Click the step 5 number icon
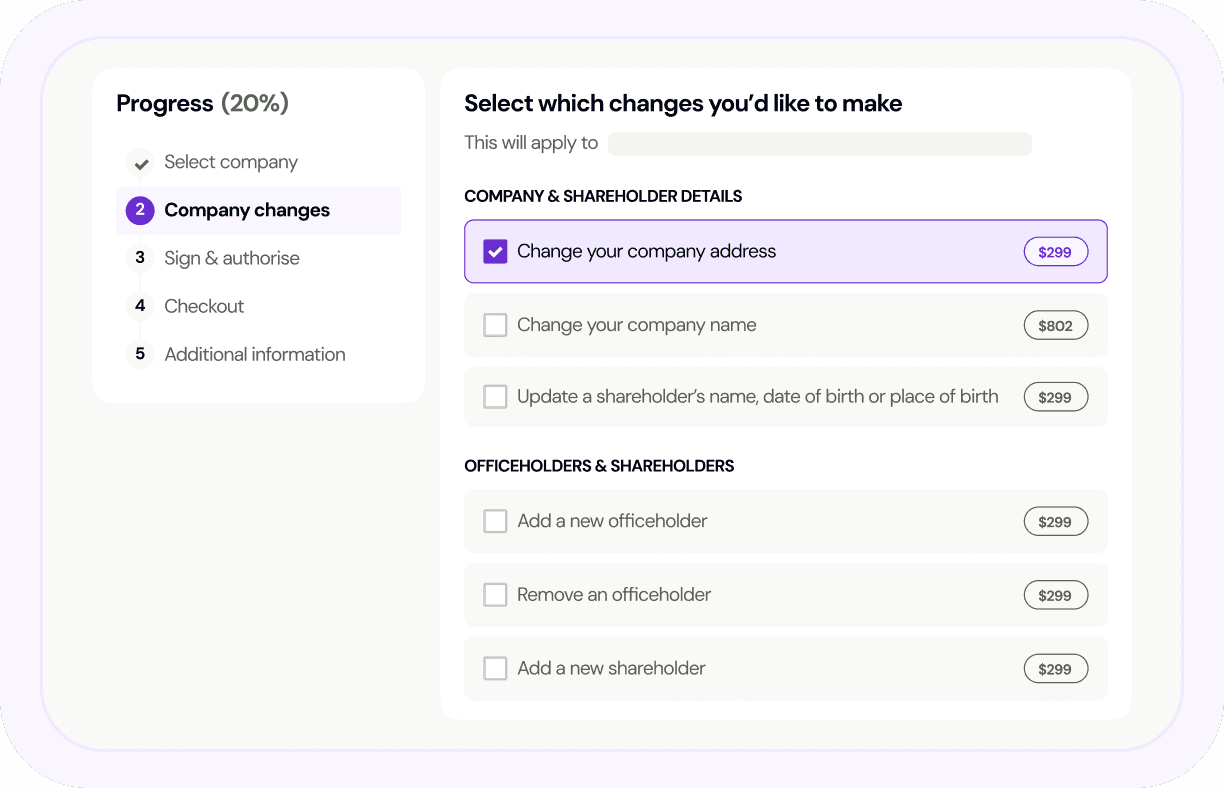This screenshot has height=788, width=1224. click(140, 354)
